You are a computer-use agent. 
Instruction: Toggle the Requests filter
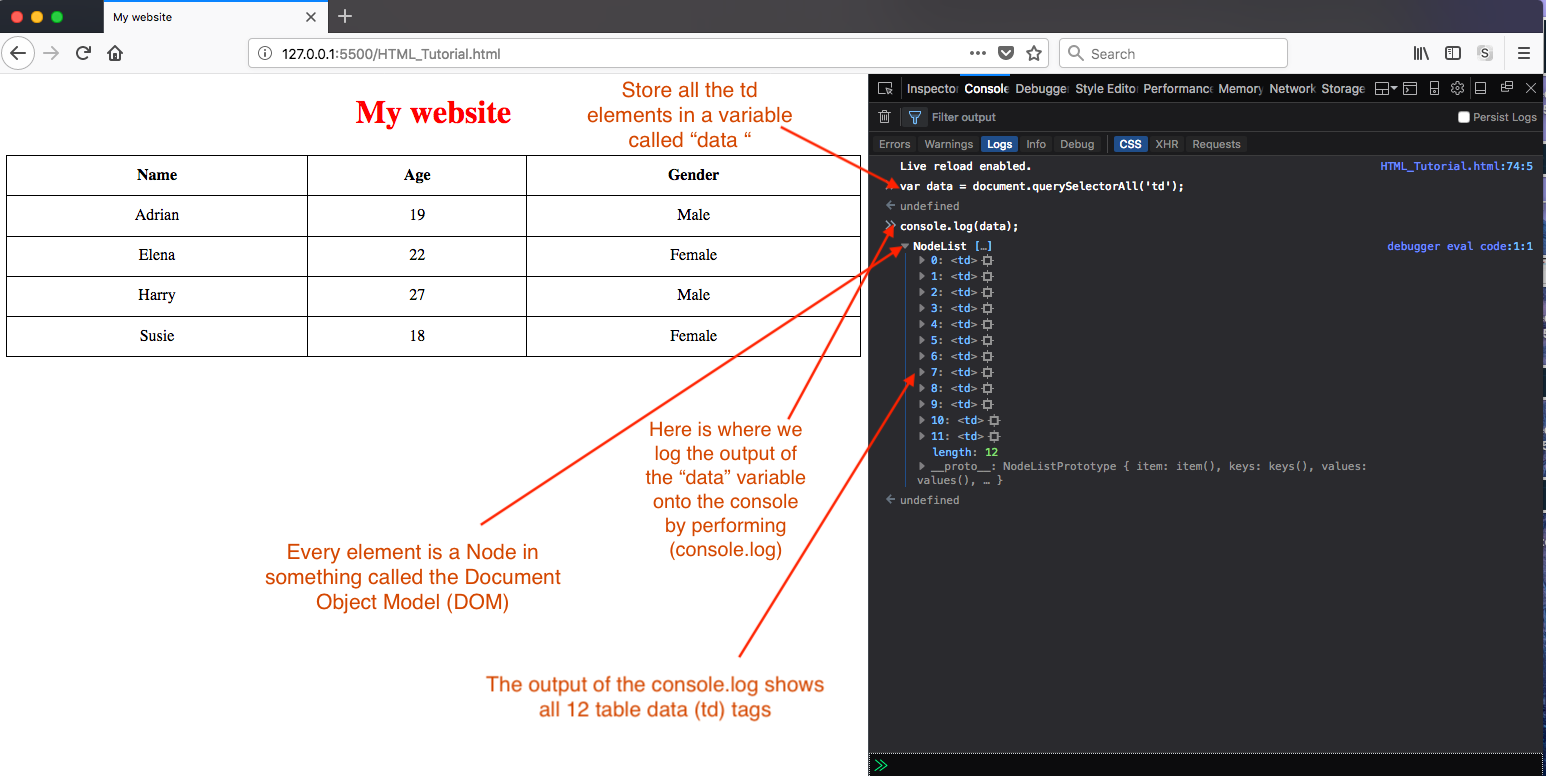1216,144
